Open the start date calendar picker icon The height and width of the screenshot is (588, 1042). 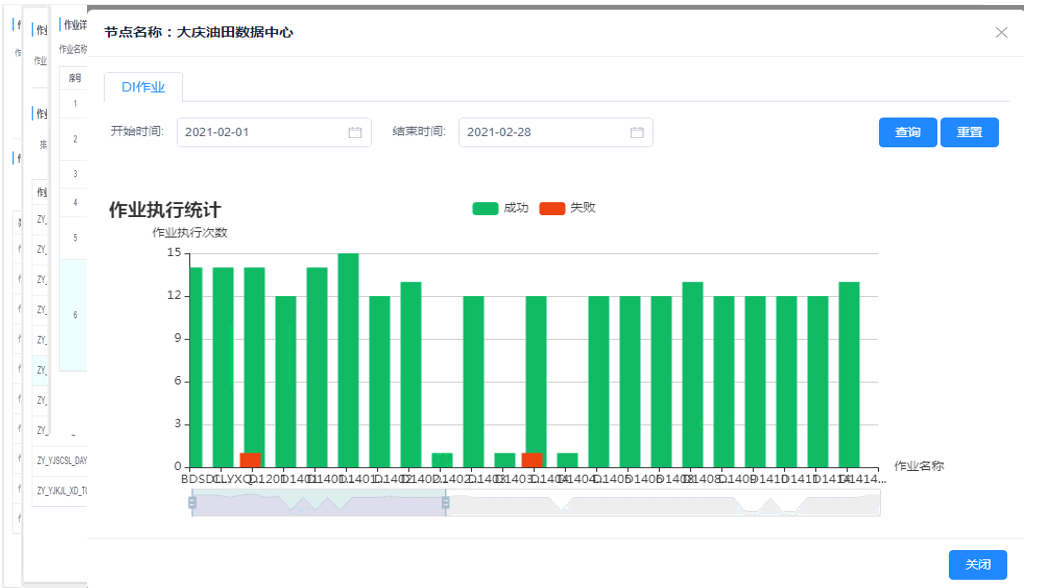click(355, 132)
